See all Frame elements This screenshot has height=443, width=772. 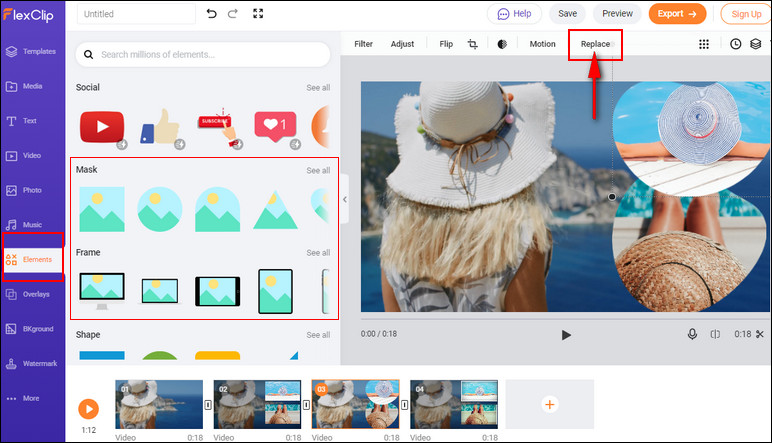point(318,253)
